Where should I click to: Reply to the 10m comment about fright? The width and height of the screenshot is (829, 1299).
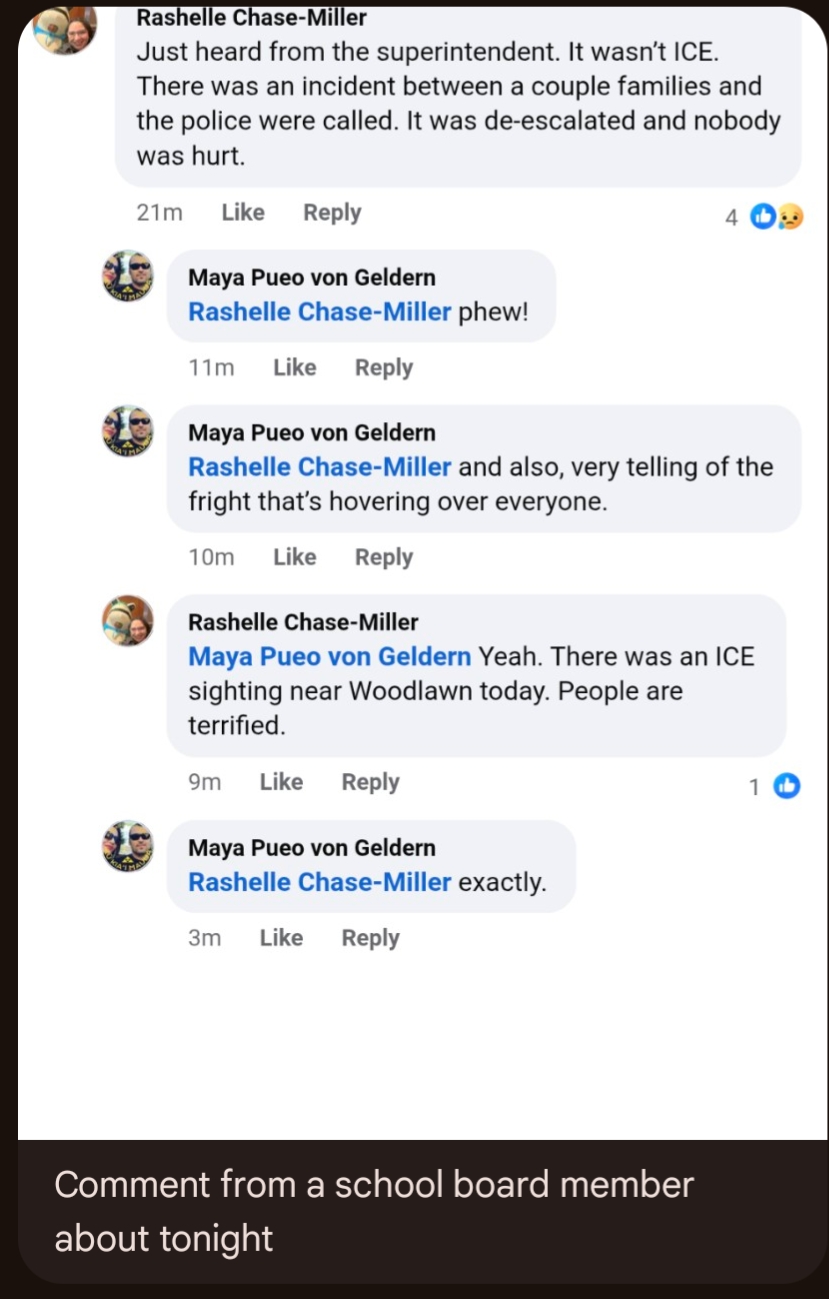384,557
